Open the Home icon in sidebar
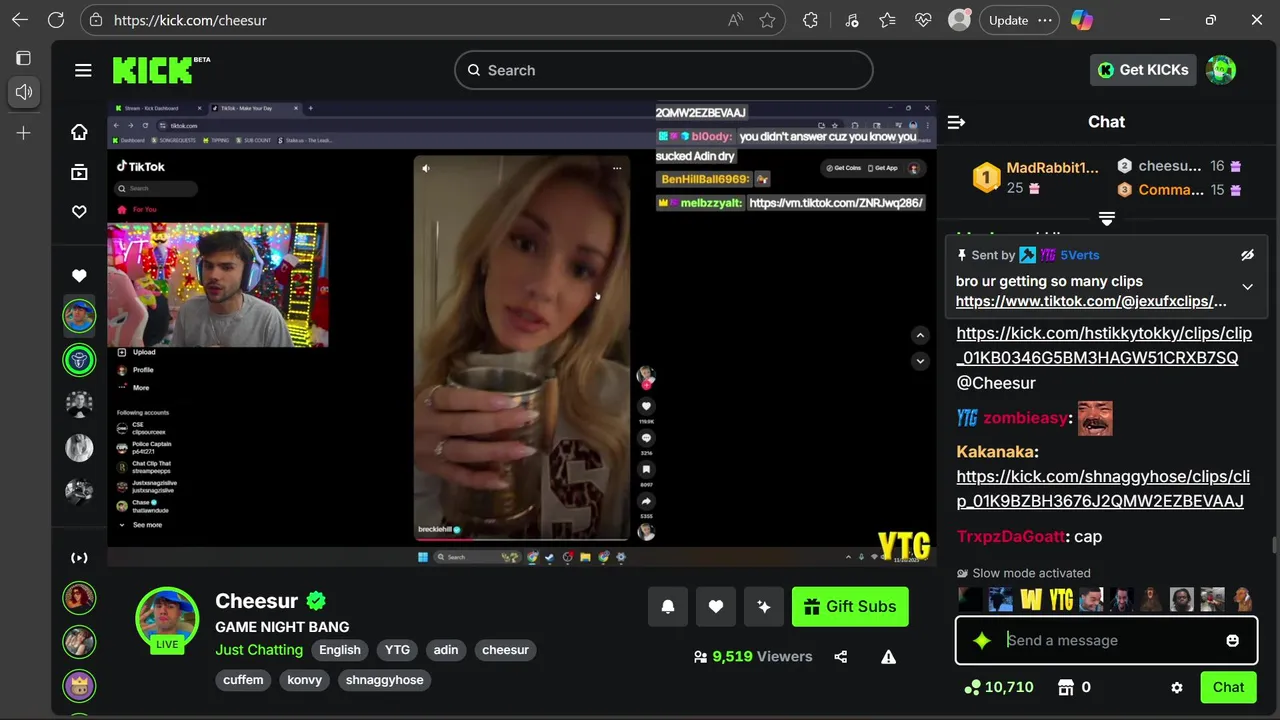Image resolution: width=1280 pixels, height=720 pixels. [x=79, y=132]
